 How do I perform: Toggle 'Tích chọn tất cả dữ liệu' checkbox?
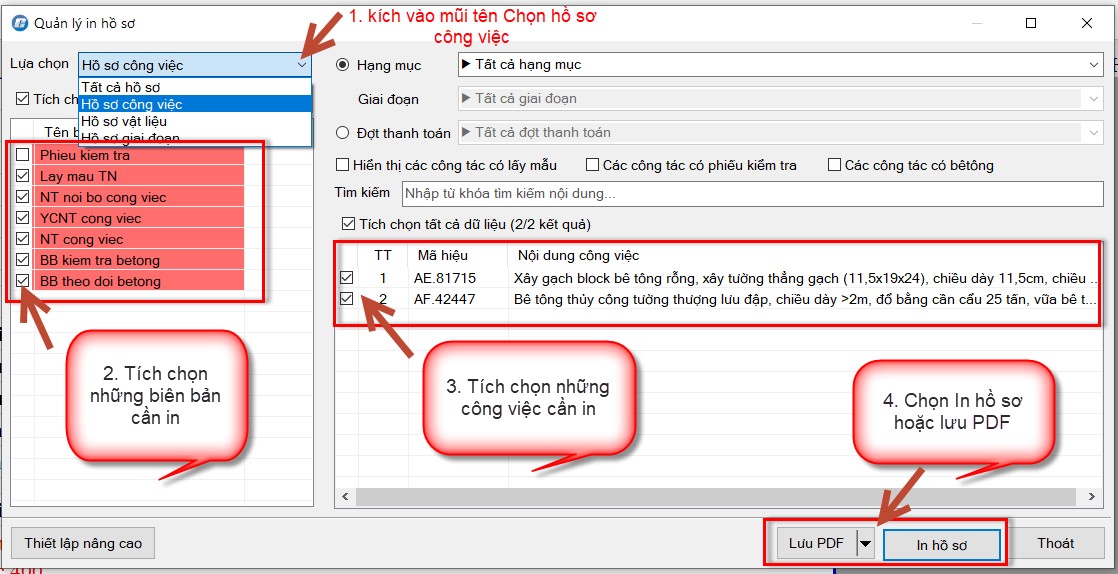348,224
